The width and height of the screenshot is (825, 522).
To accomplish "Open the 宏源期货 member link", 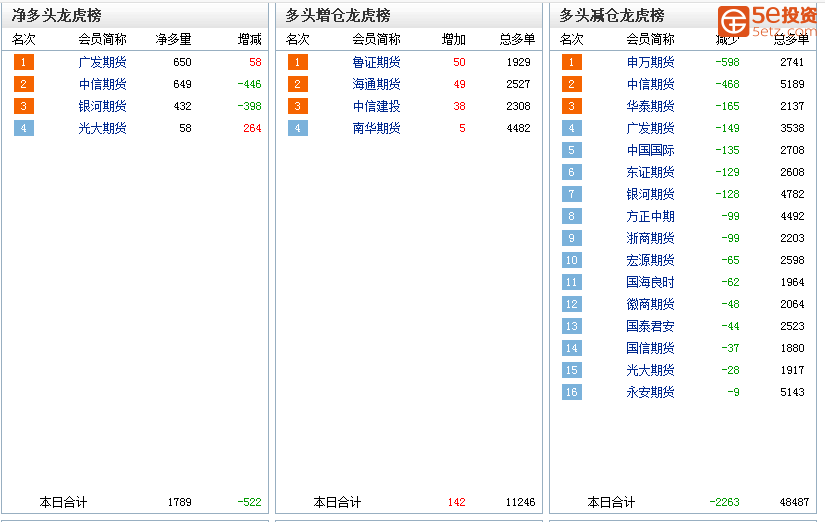I will point(651,260).
